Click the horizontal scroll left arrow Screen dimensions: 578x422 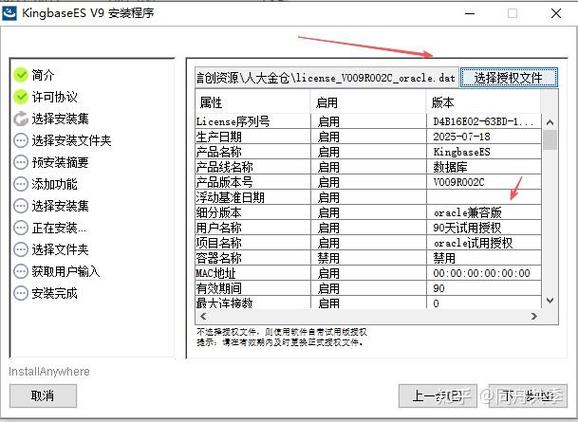coord(203,316)
